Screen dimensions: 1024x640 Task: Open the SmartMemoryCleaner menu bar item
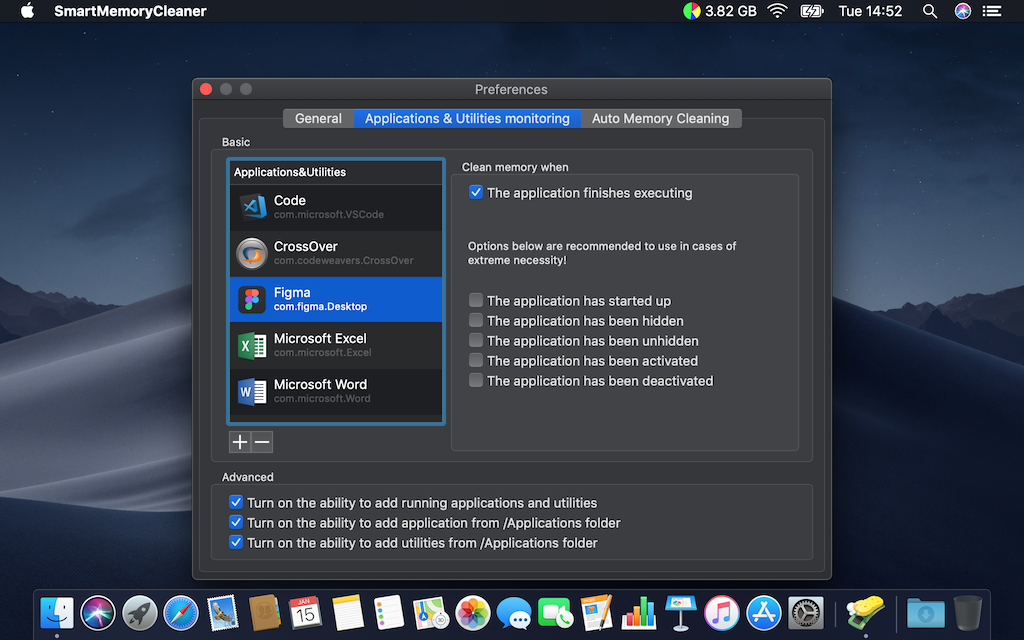tap(130, 11)
